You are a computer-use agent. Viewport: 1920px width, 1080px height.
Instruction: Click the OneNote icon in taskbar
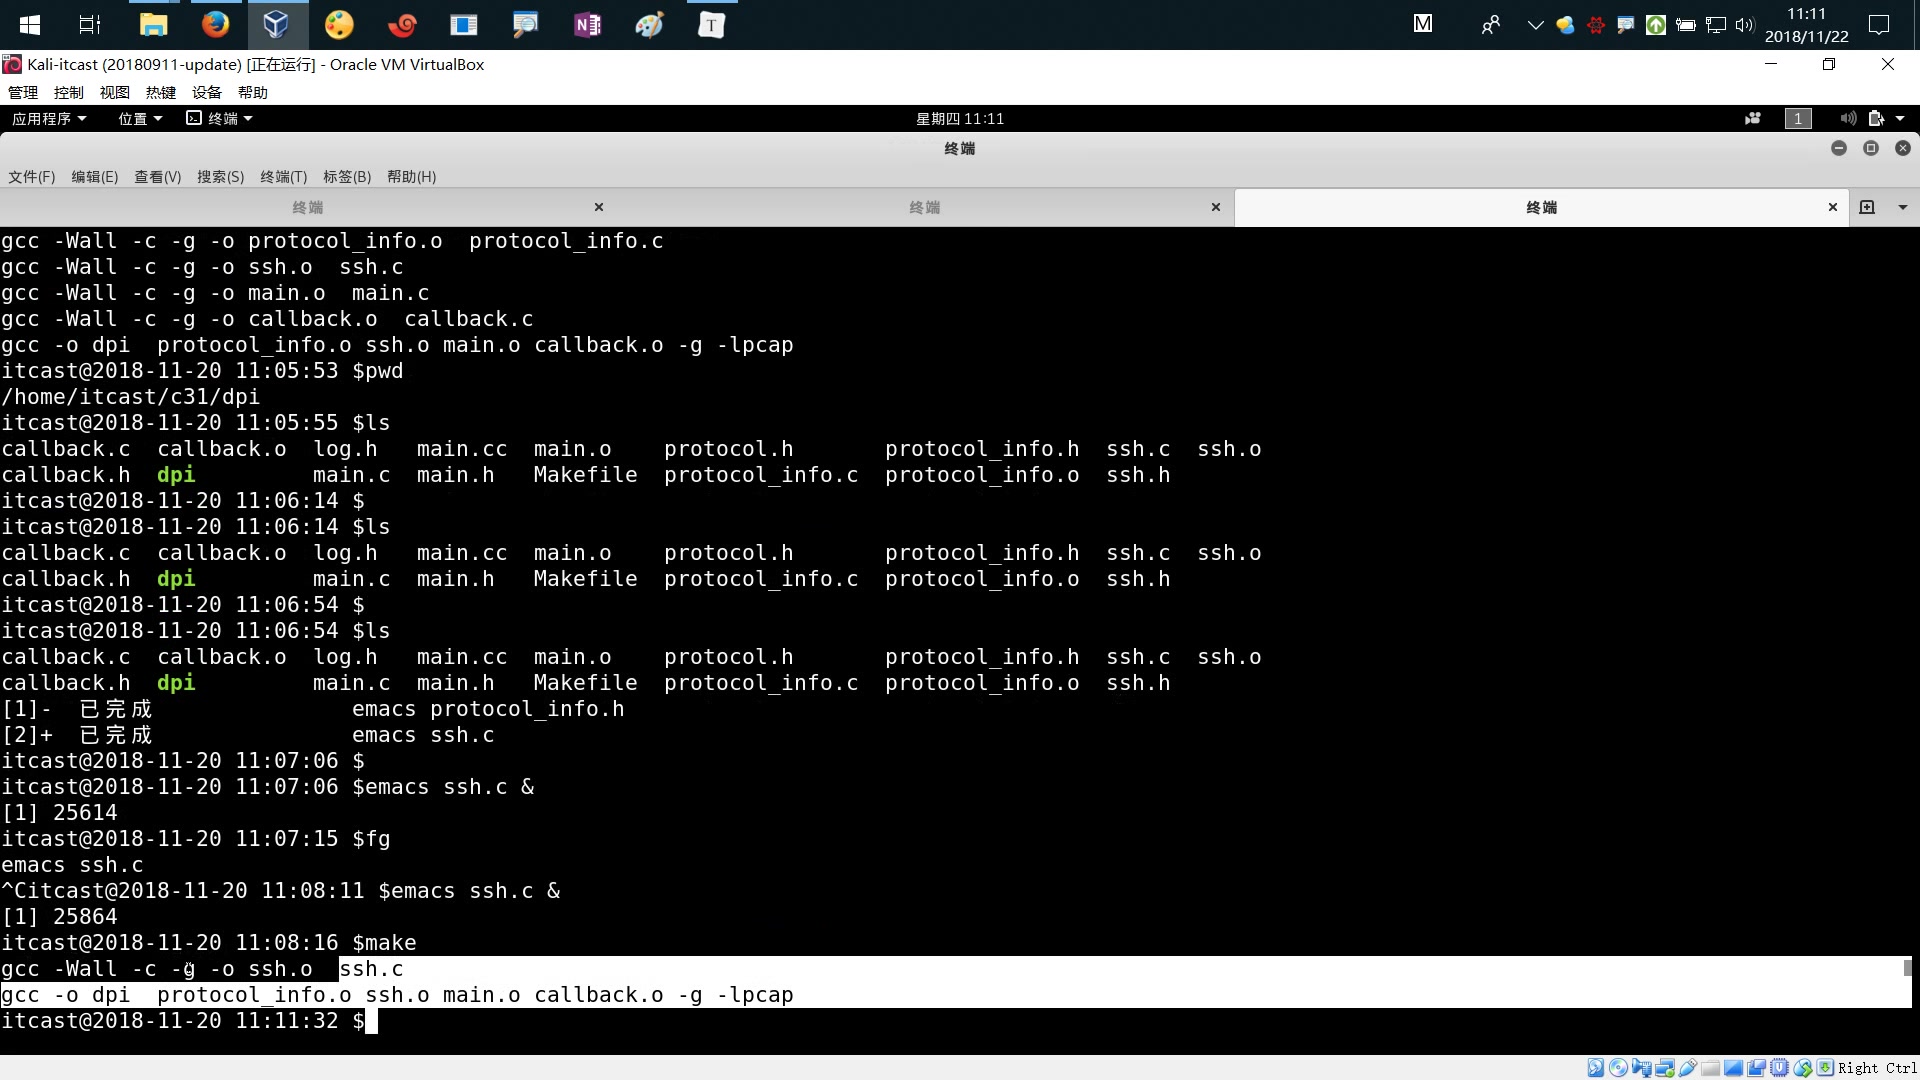click(x=588, y=24)
